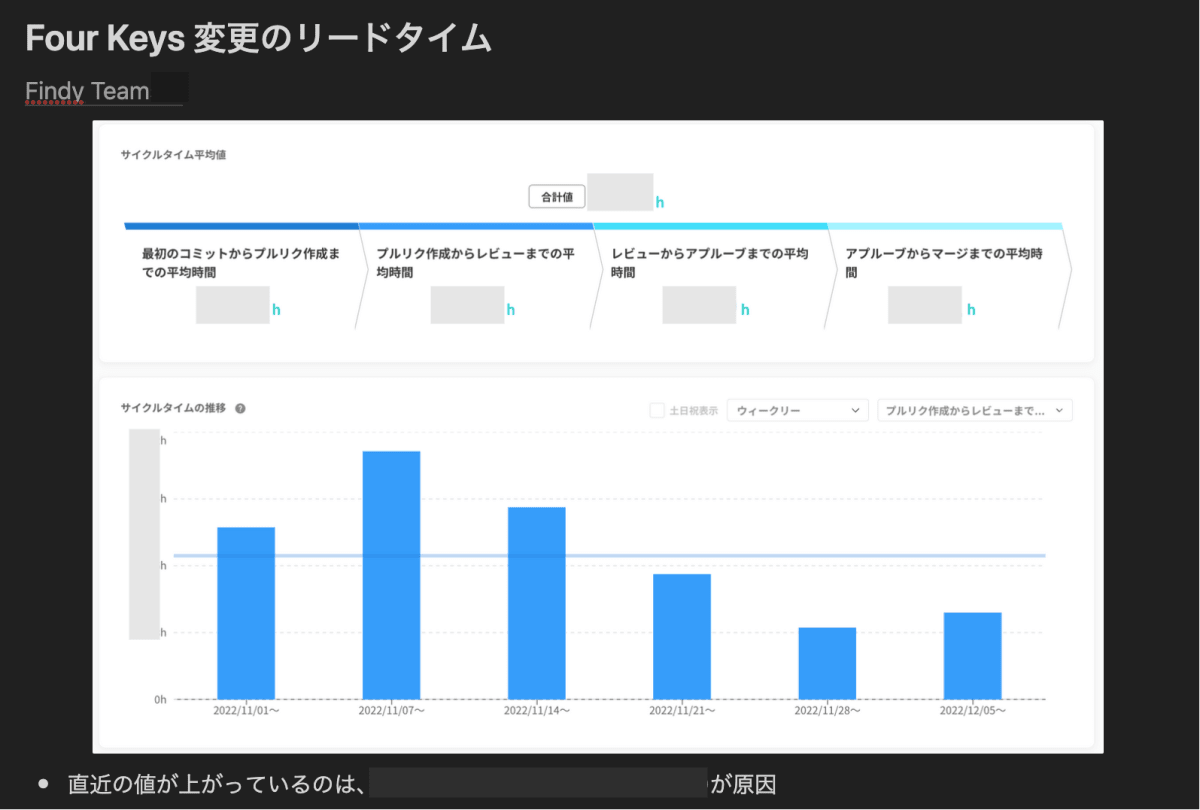Click the 0h axis label
Screen dimensions: 1200x810
pyautogui.click(x=160, y=700)
